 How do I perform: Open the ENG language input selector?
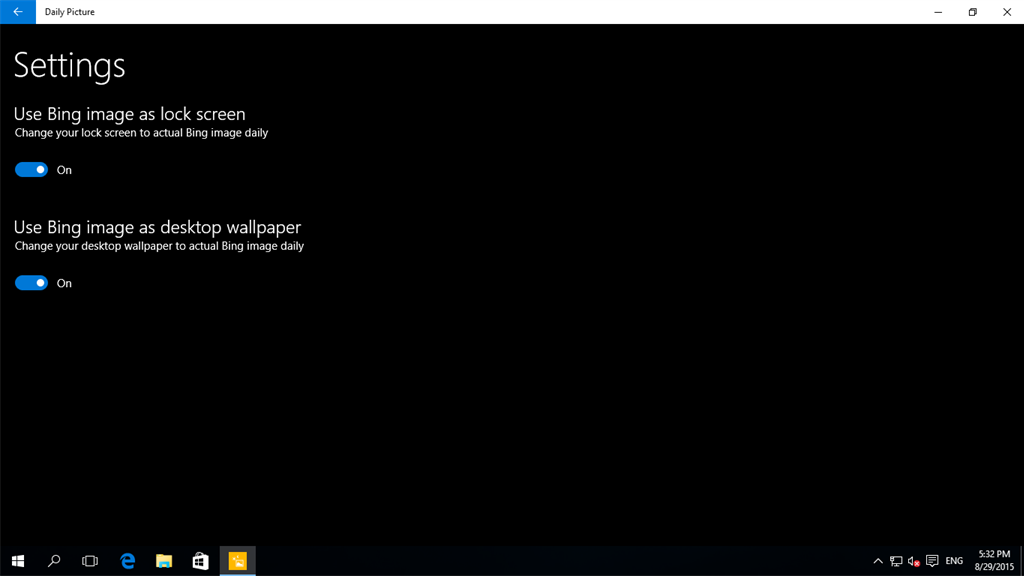(952, 561)
